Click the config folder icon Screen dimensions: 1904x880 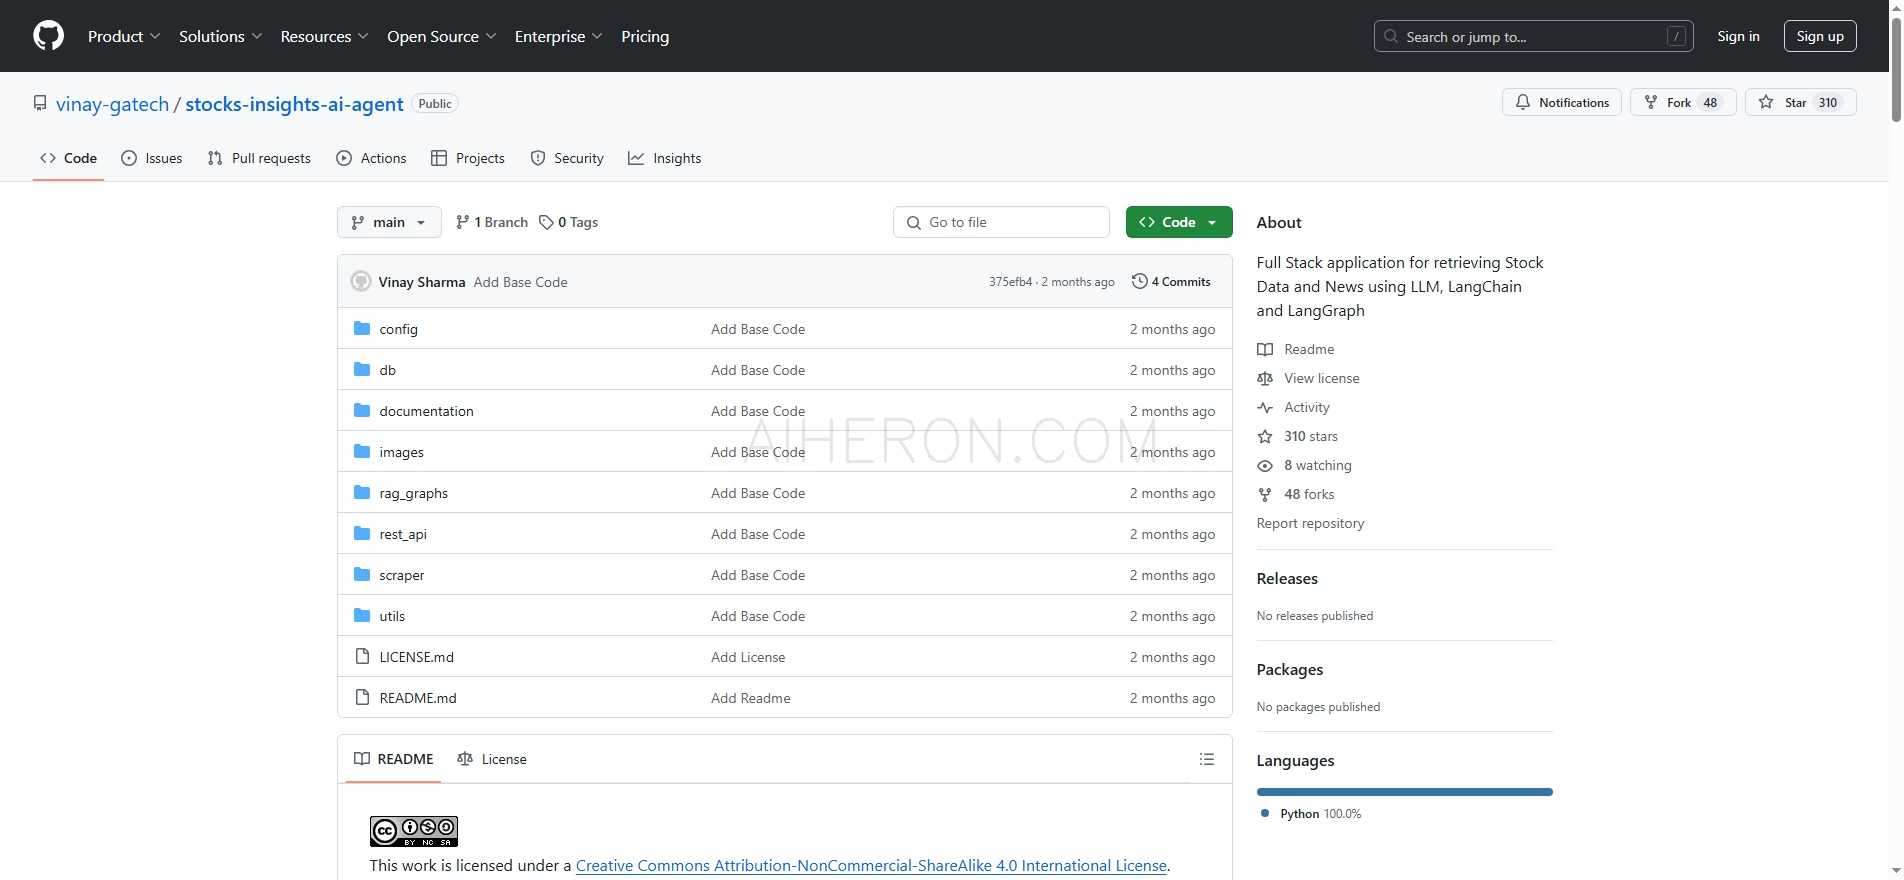point(362,328)
